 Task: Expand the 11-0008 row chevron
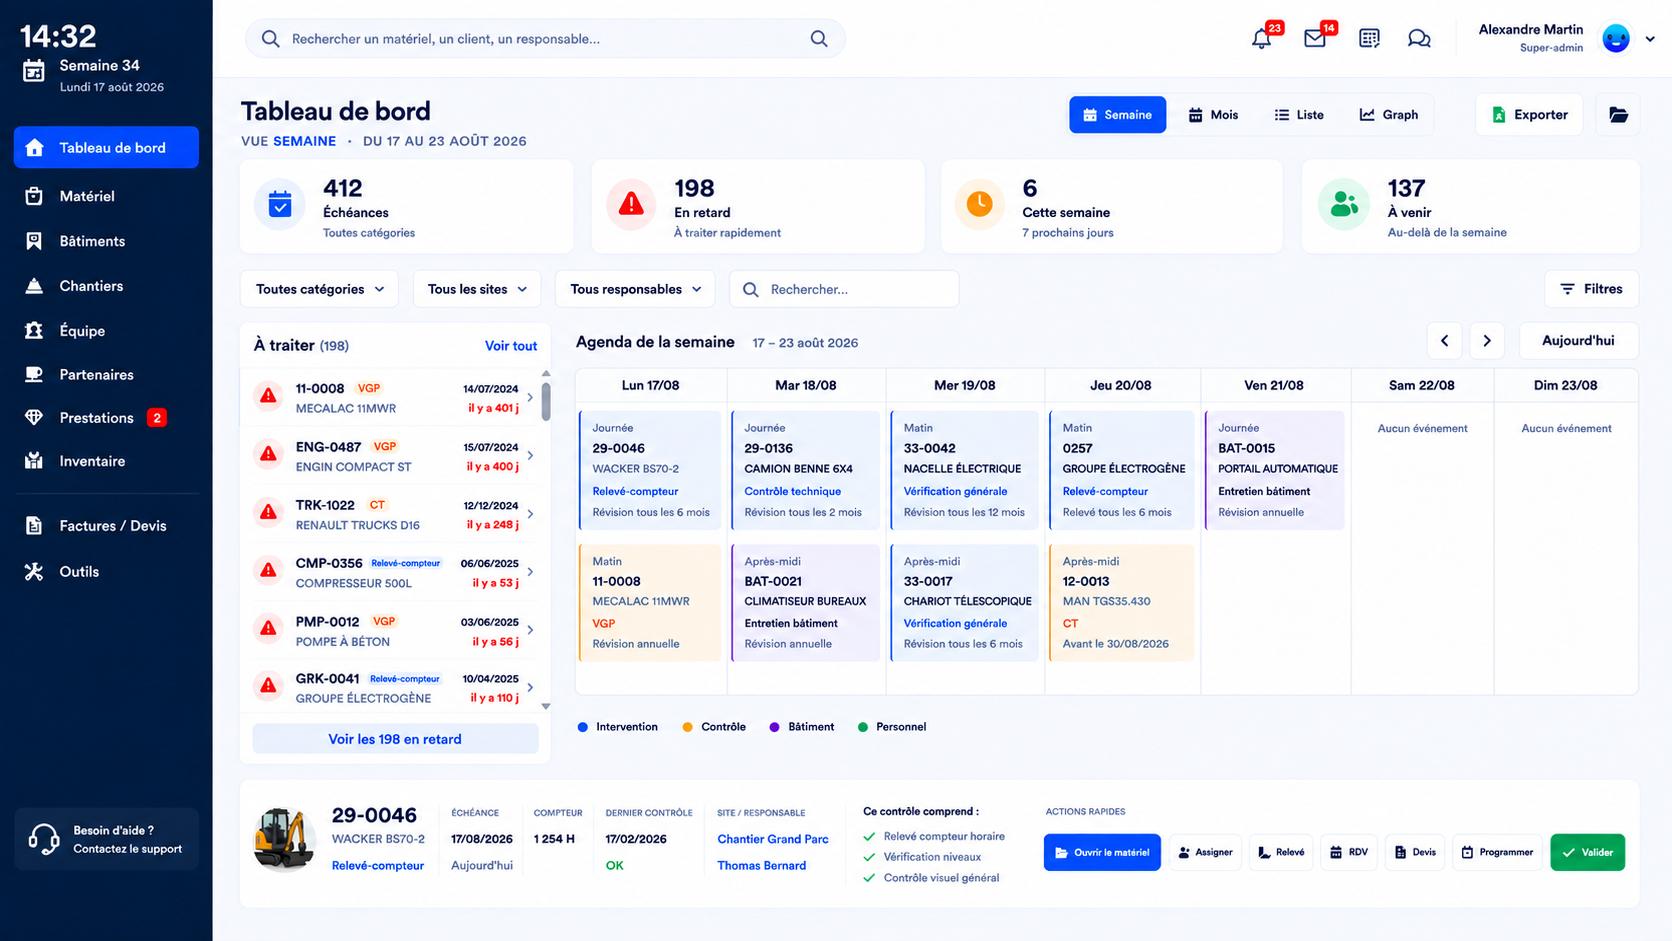tap(530, 397)
